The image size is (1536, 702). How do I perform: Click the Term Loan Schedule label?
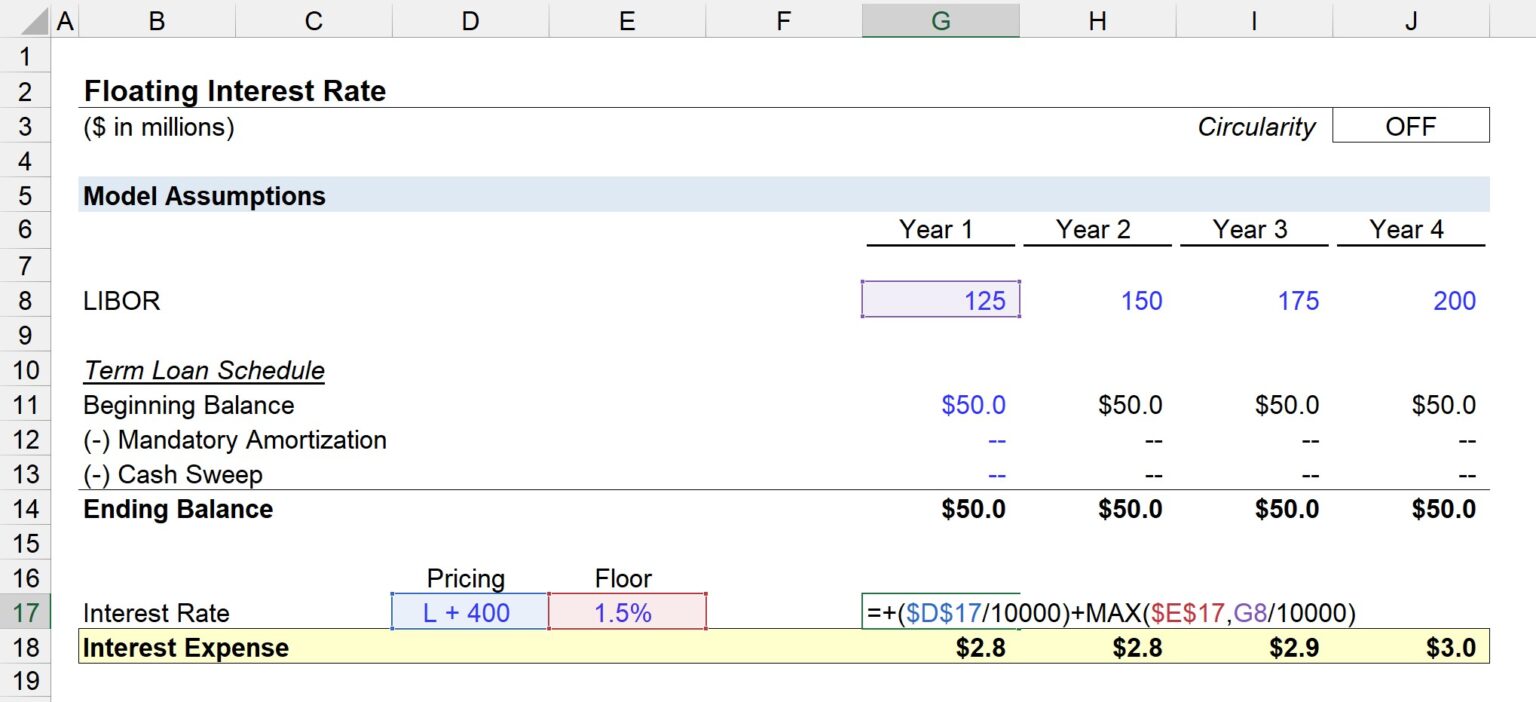(204, 370)
